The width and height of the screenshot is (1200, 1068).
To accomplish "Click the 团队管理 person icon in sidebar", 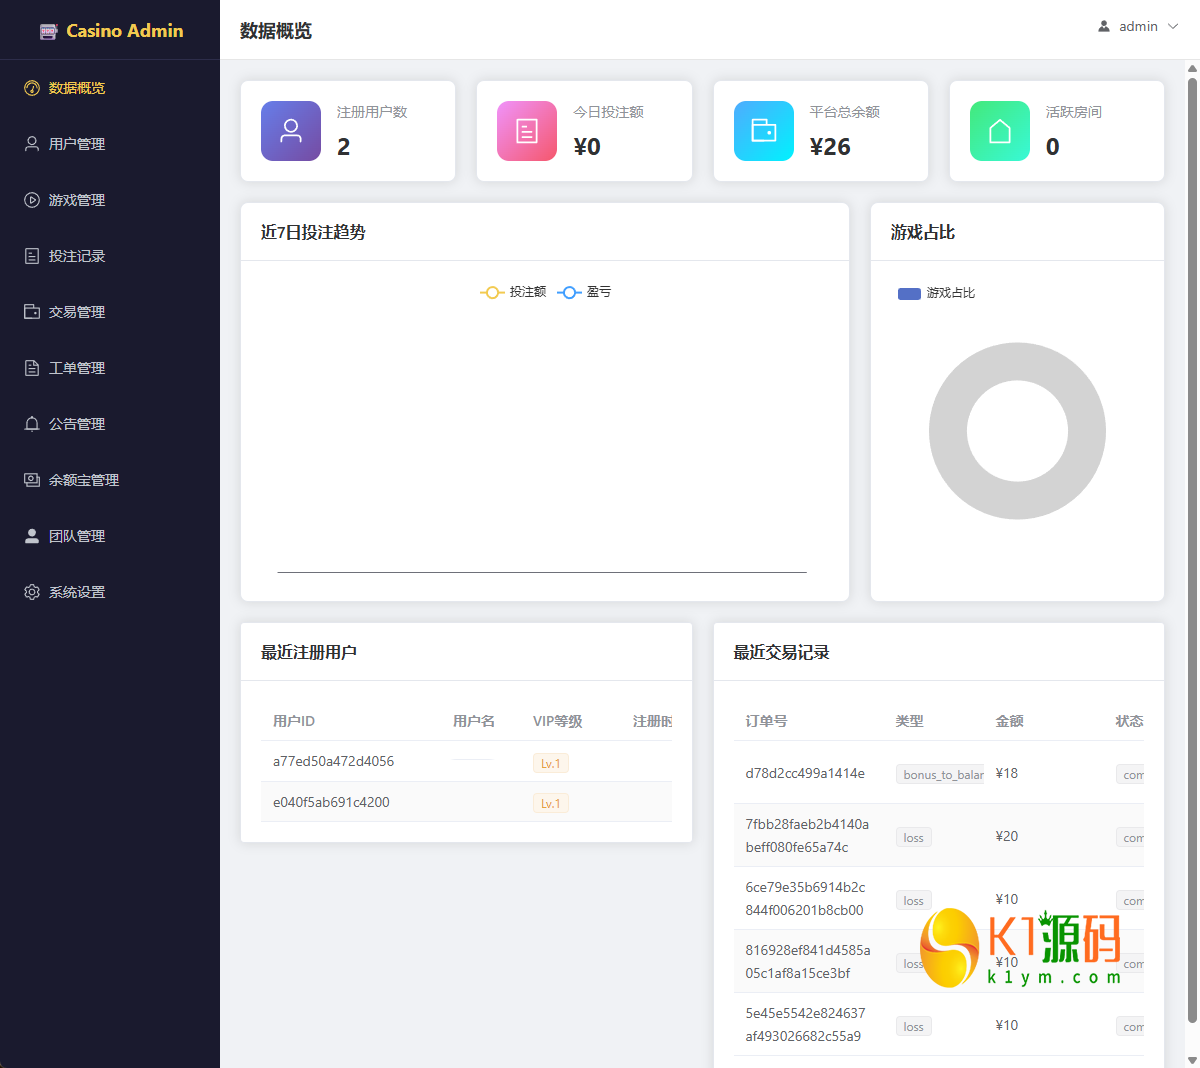I will 32,536.
